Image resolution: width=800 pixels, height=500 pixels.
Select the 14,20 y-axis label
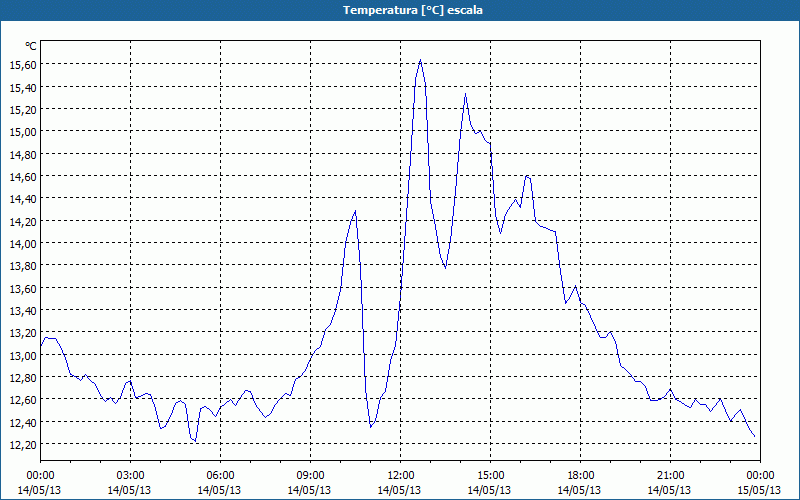[x=23, y=221]
